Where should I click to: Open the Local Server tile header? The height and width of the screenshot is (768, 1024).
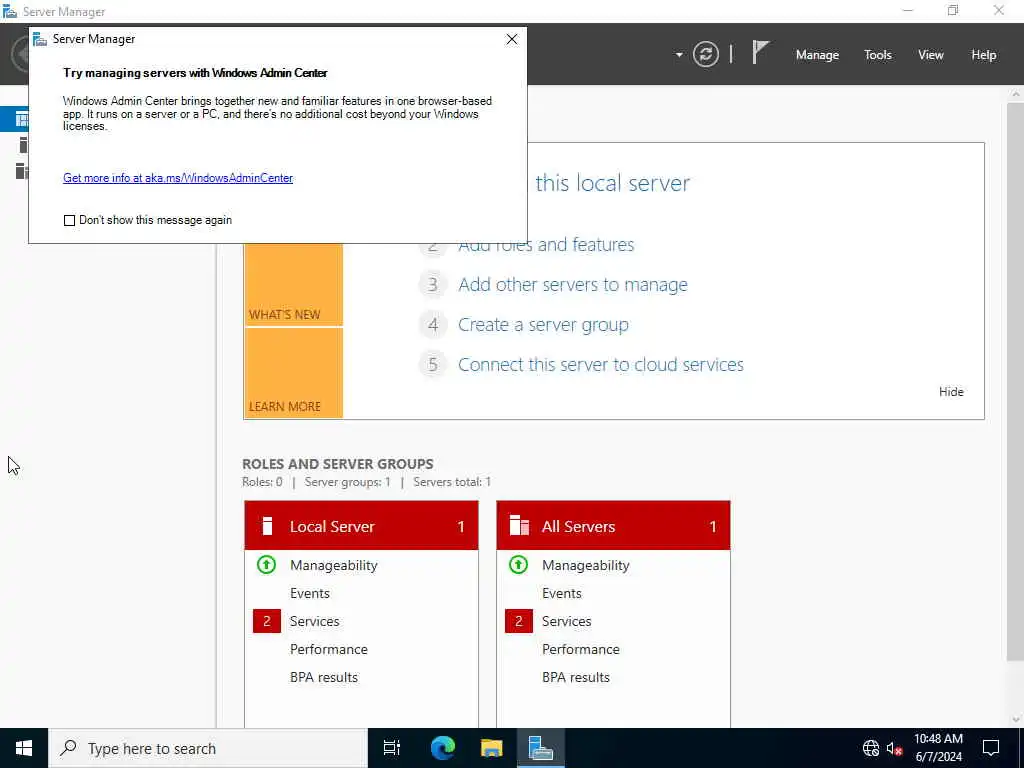[361, 526]
